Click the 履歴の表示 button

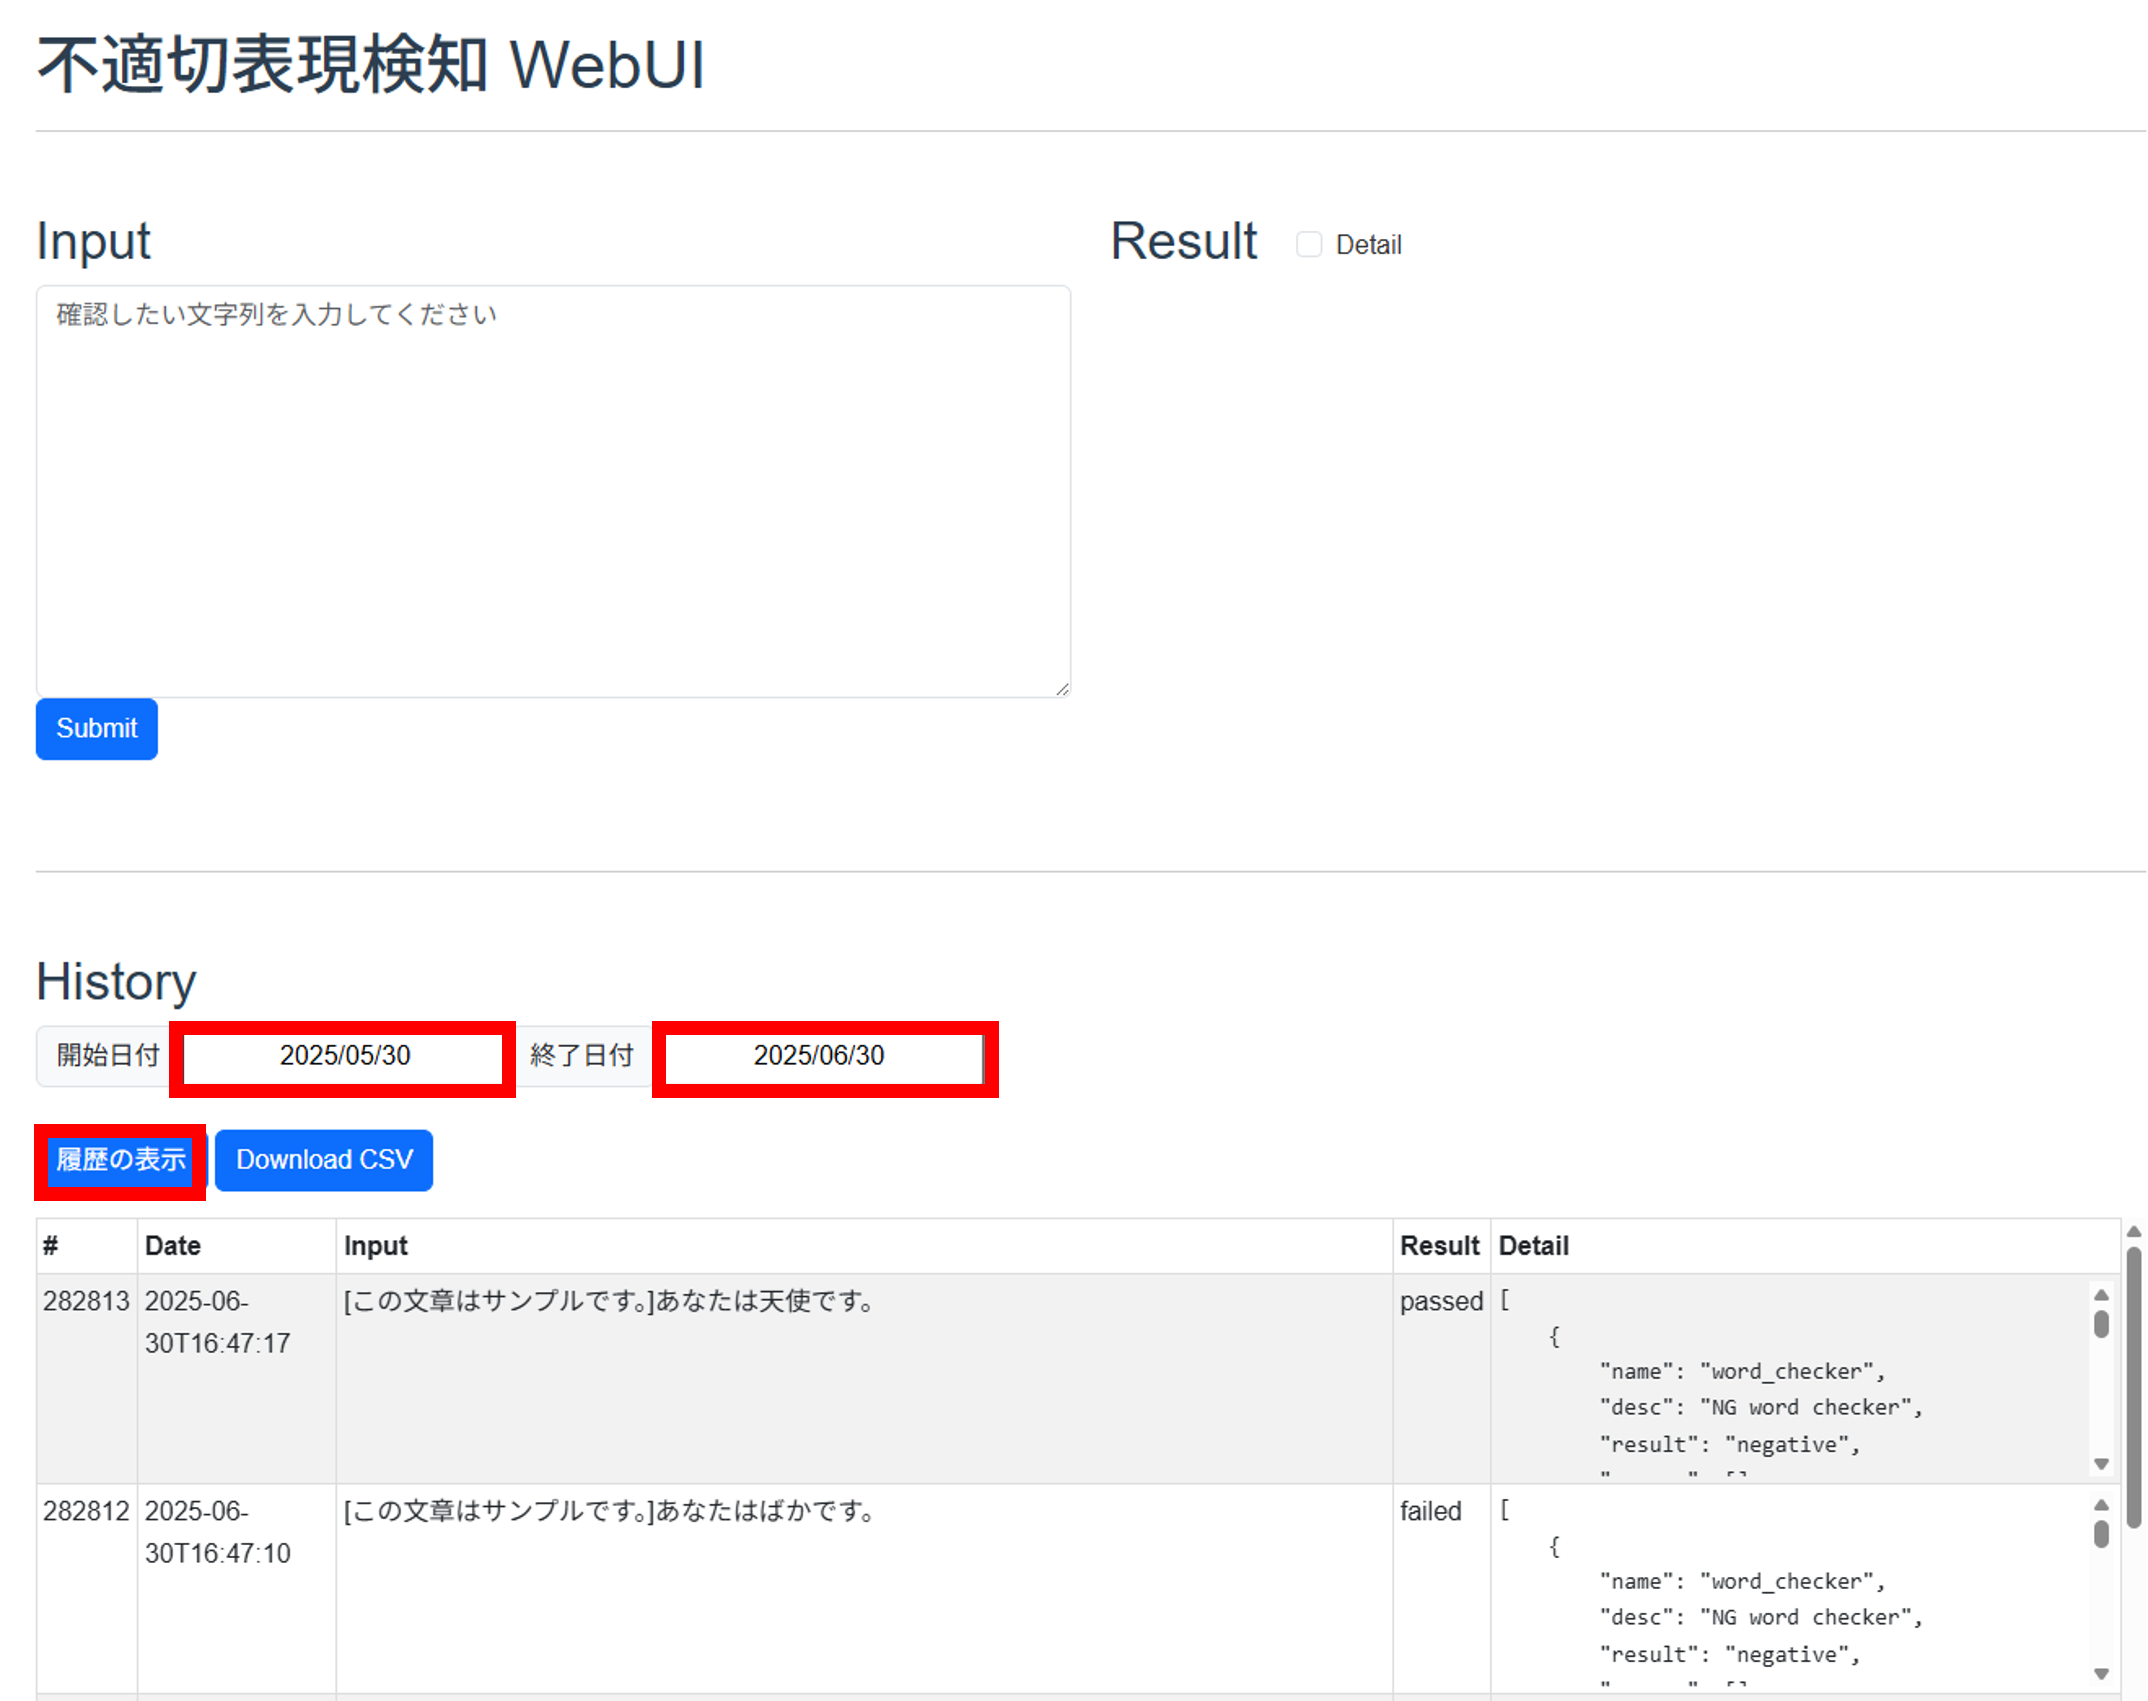pos(120,1160)
